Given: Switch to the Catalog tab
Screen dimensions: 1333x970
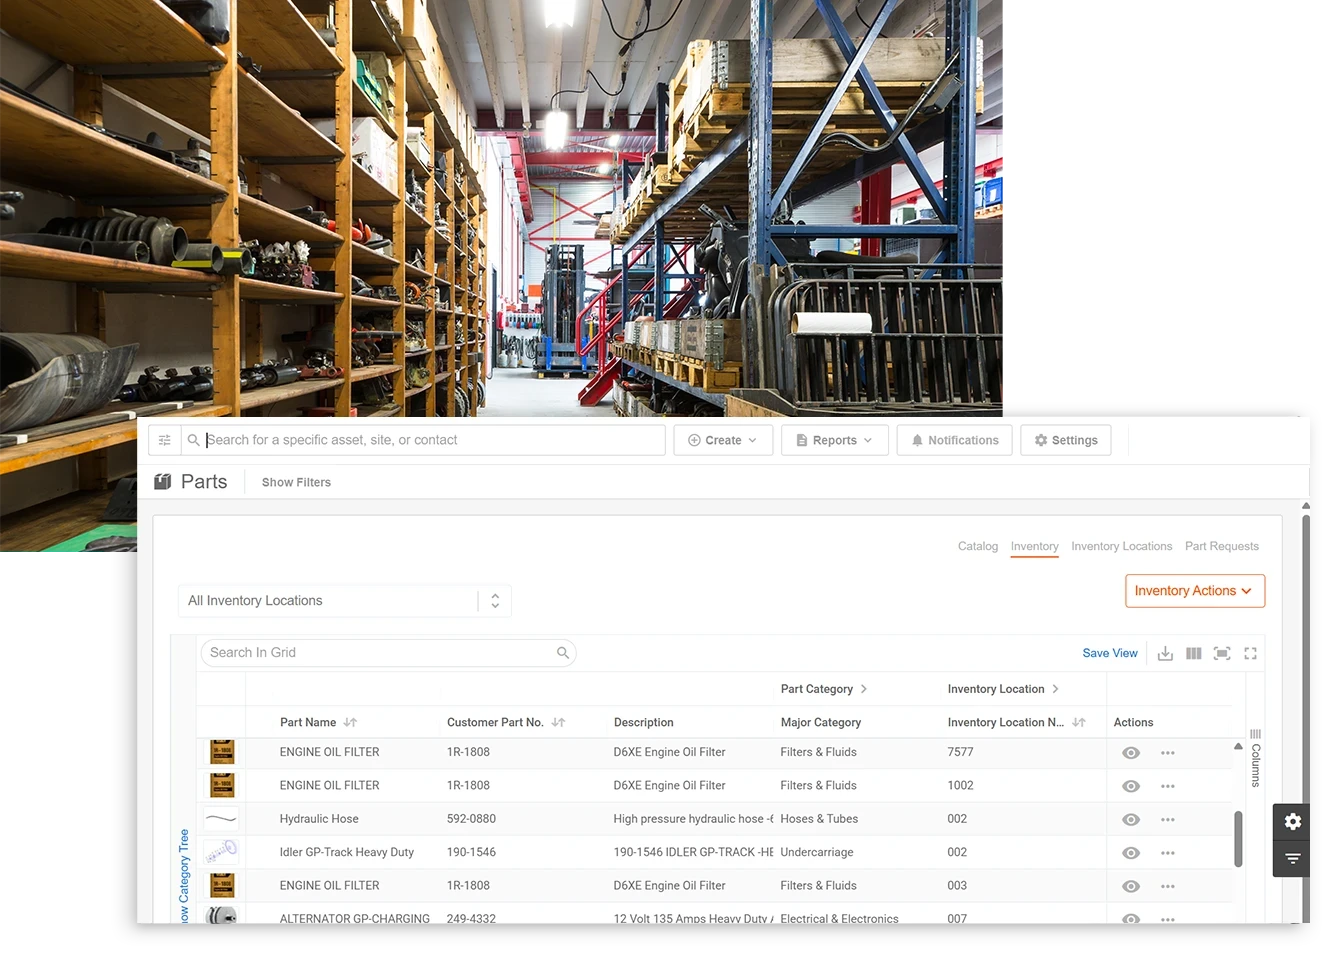Looking at the screenshot, I should coord(977,546).
